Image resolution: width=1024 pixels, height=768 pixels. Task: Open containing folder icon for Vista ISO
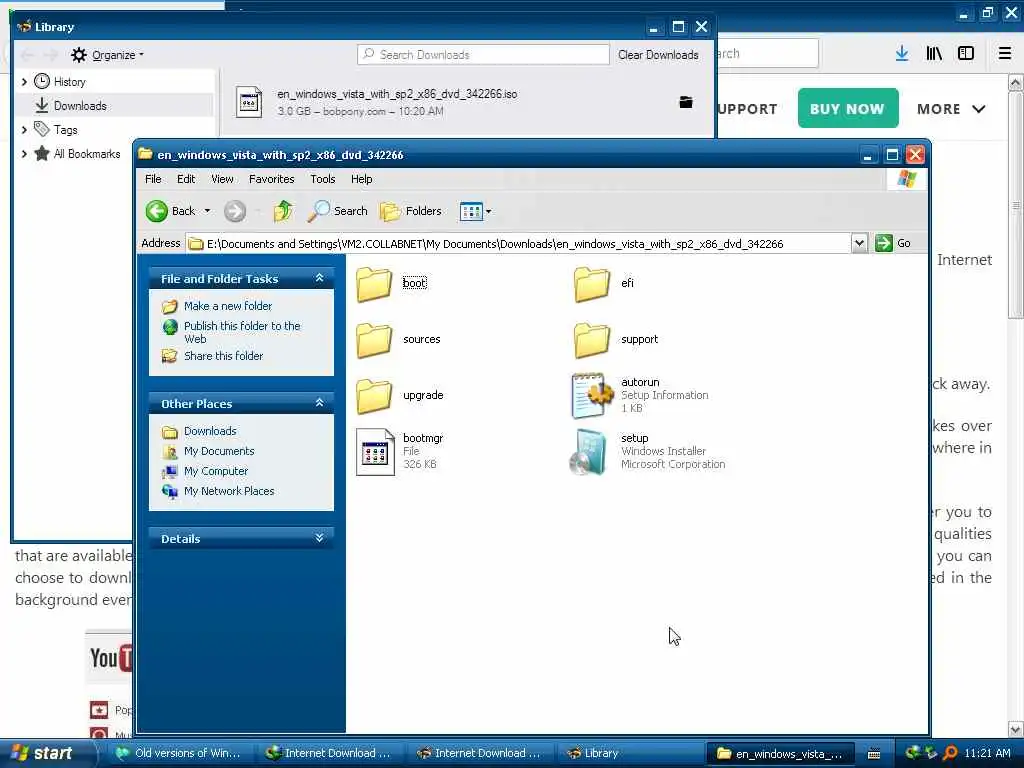click(686, 103)
